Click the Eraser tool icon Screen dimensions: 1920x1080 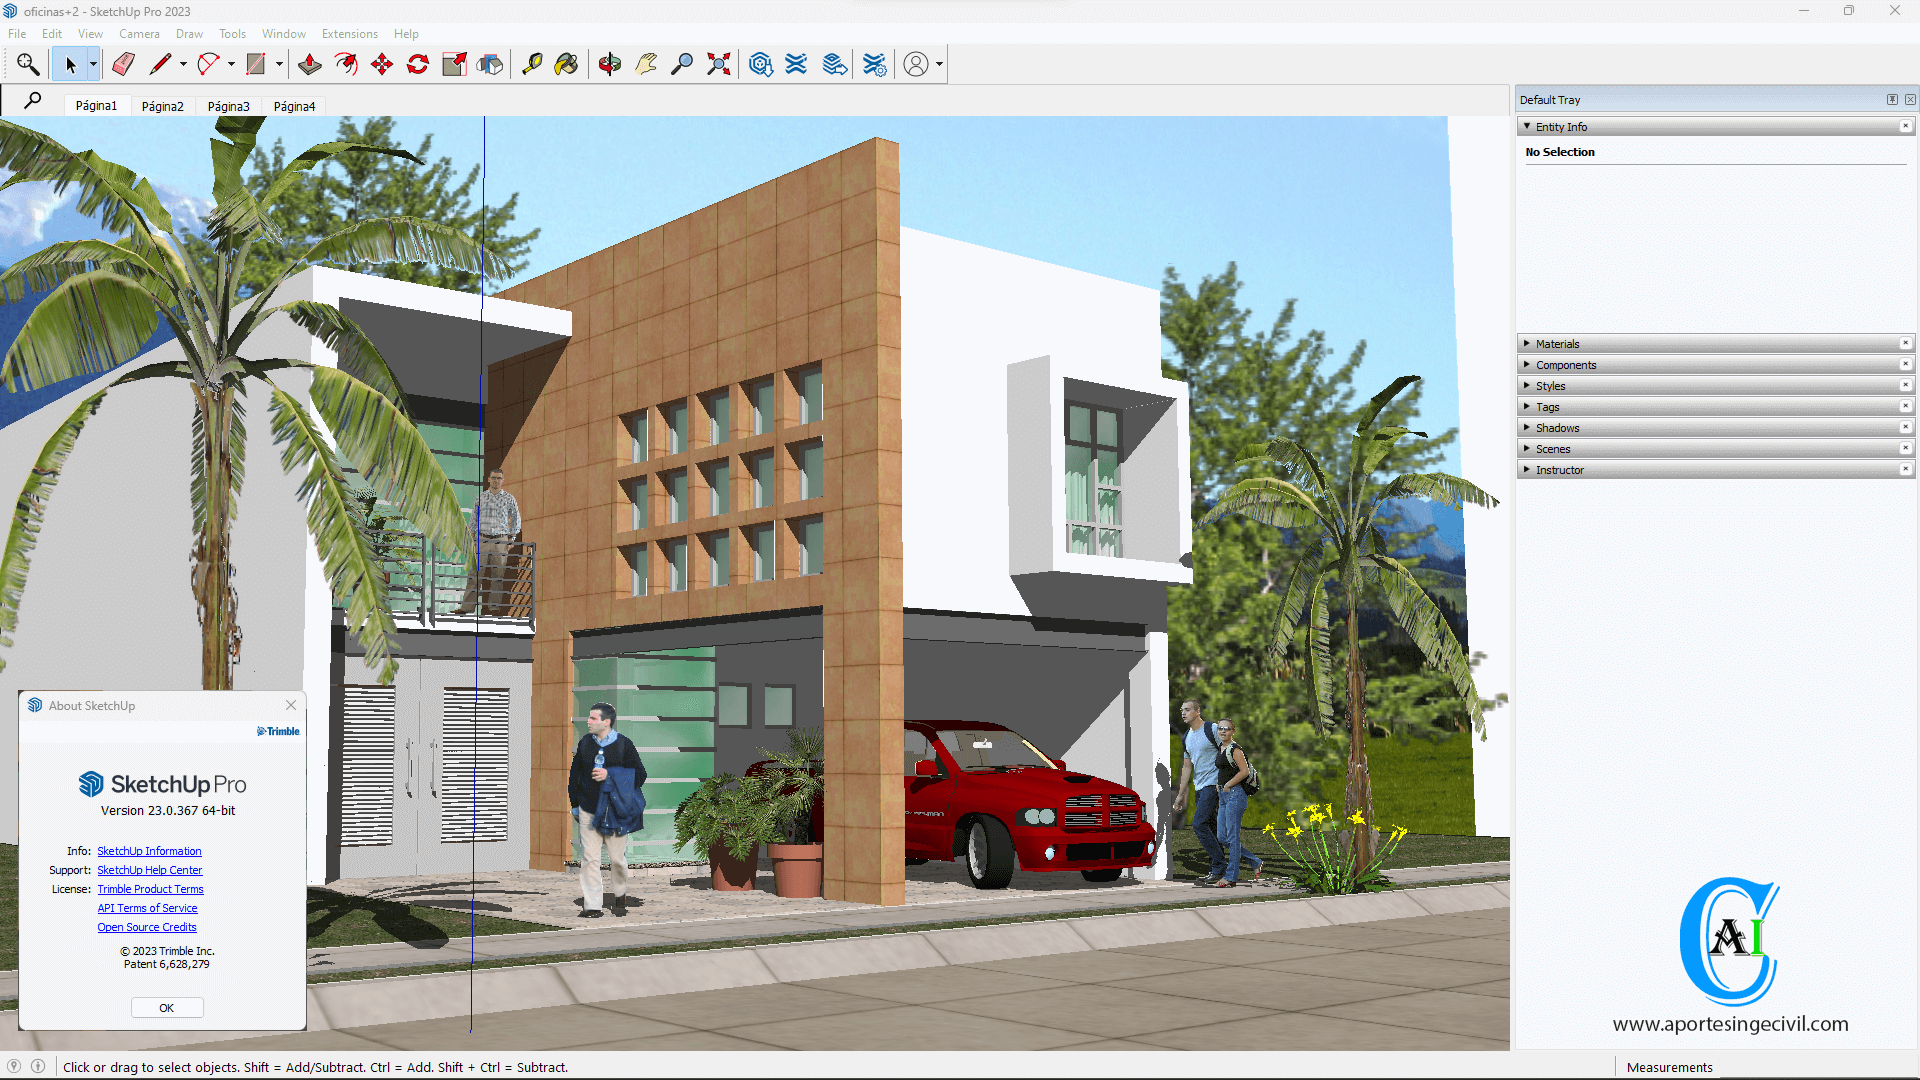pyautogui.click(x=121, y=63)
